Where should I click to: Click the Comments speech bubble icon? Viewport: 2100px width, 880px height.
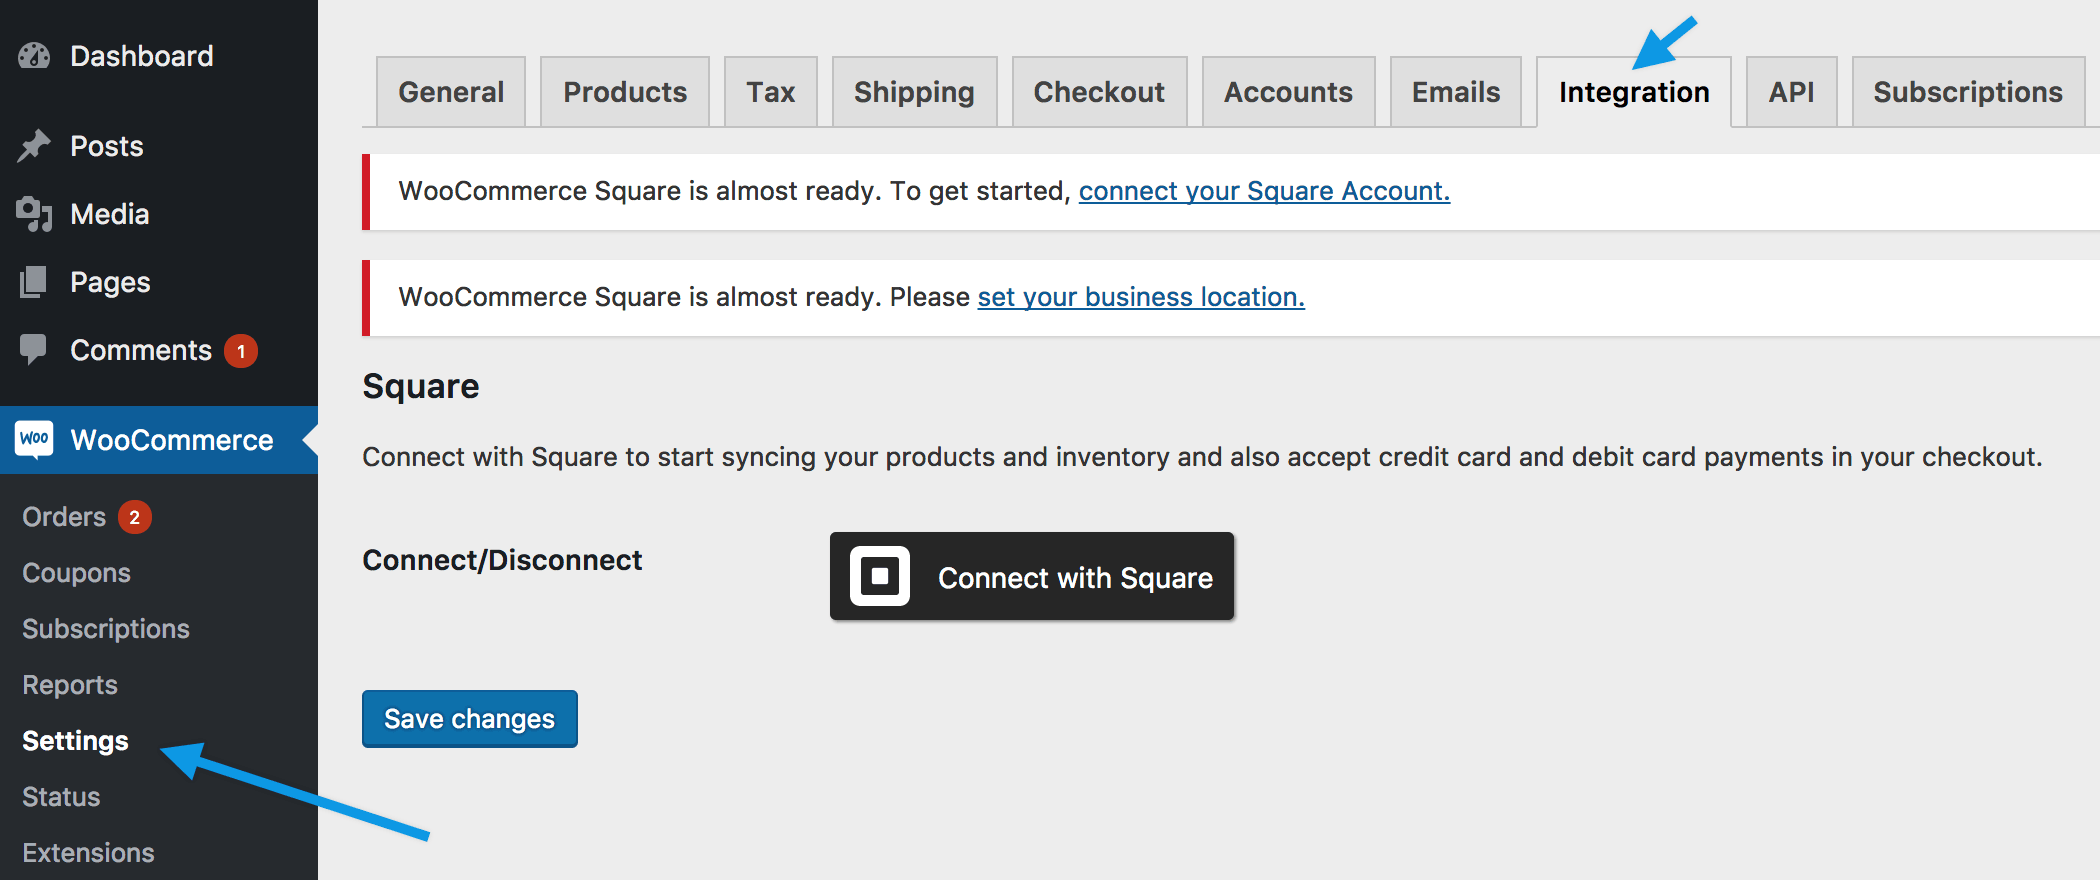point(34,349)
